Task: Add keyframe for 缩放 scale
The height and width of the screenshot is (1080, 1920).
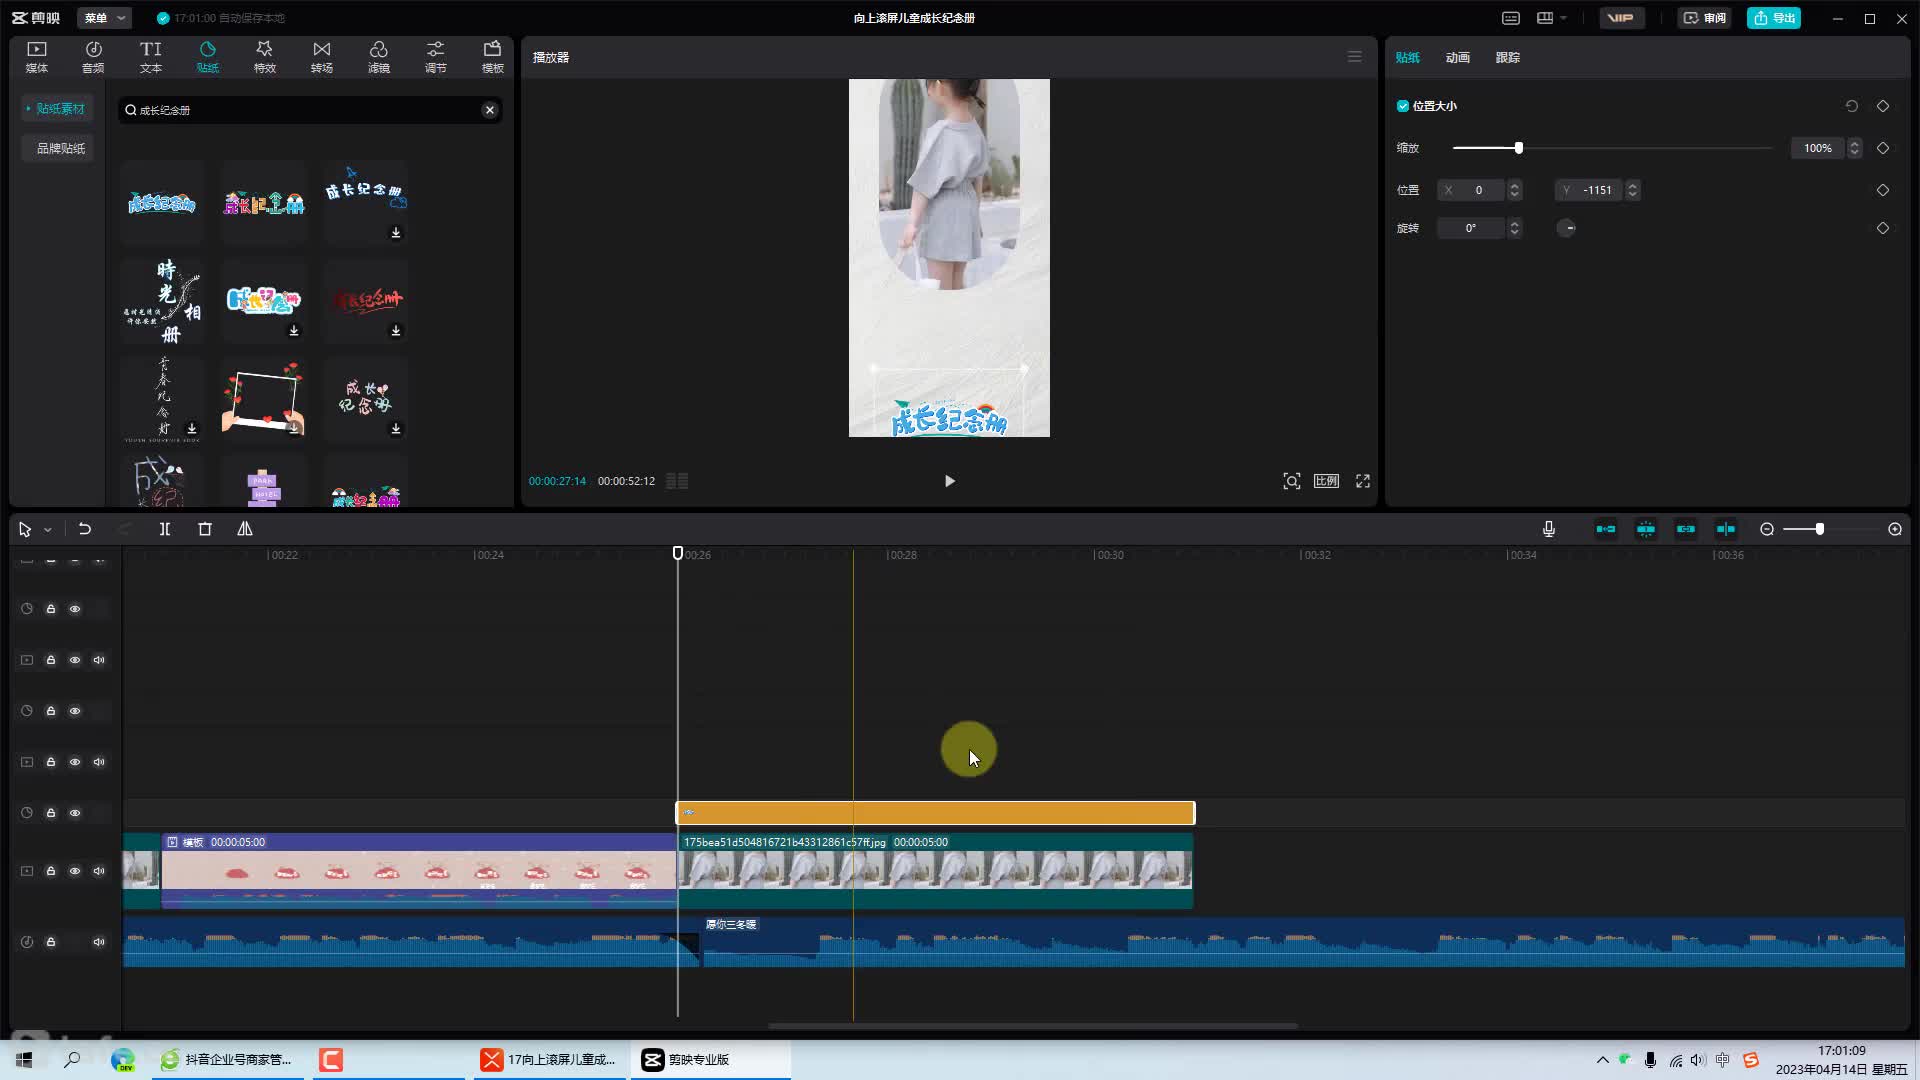Action: [x=1883, y=148]
